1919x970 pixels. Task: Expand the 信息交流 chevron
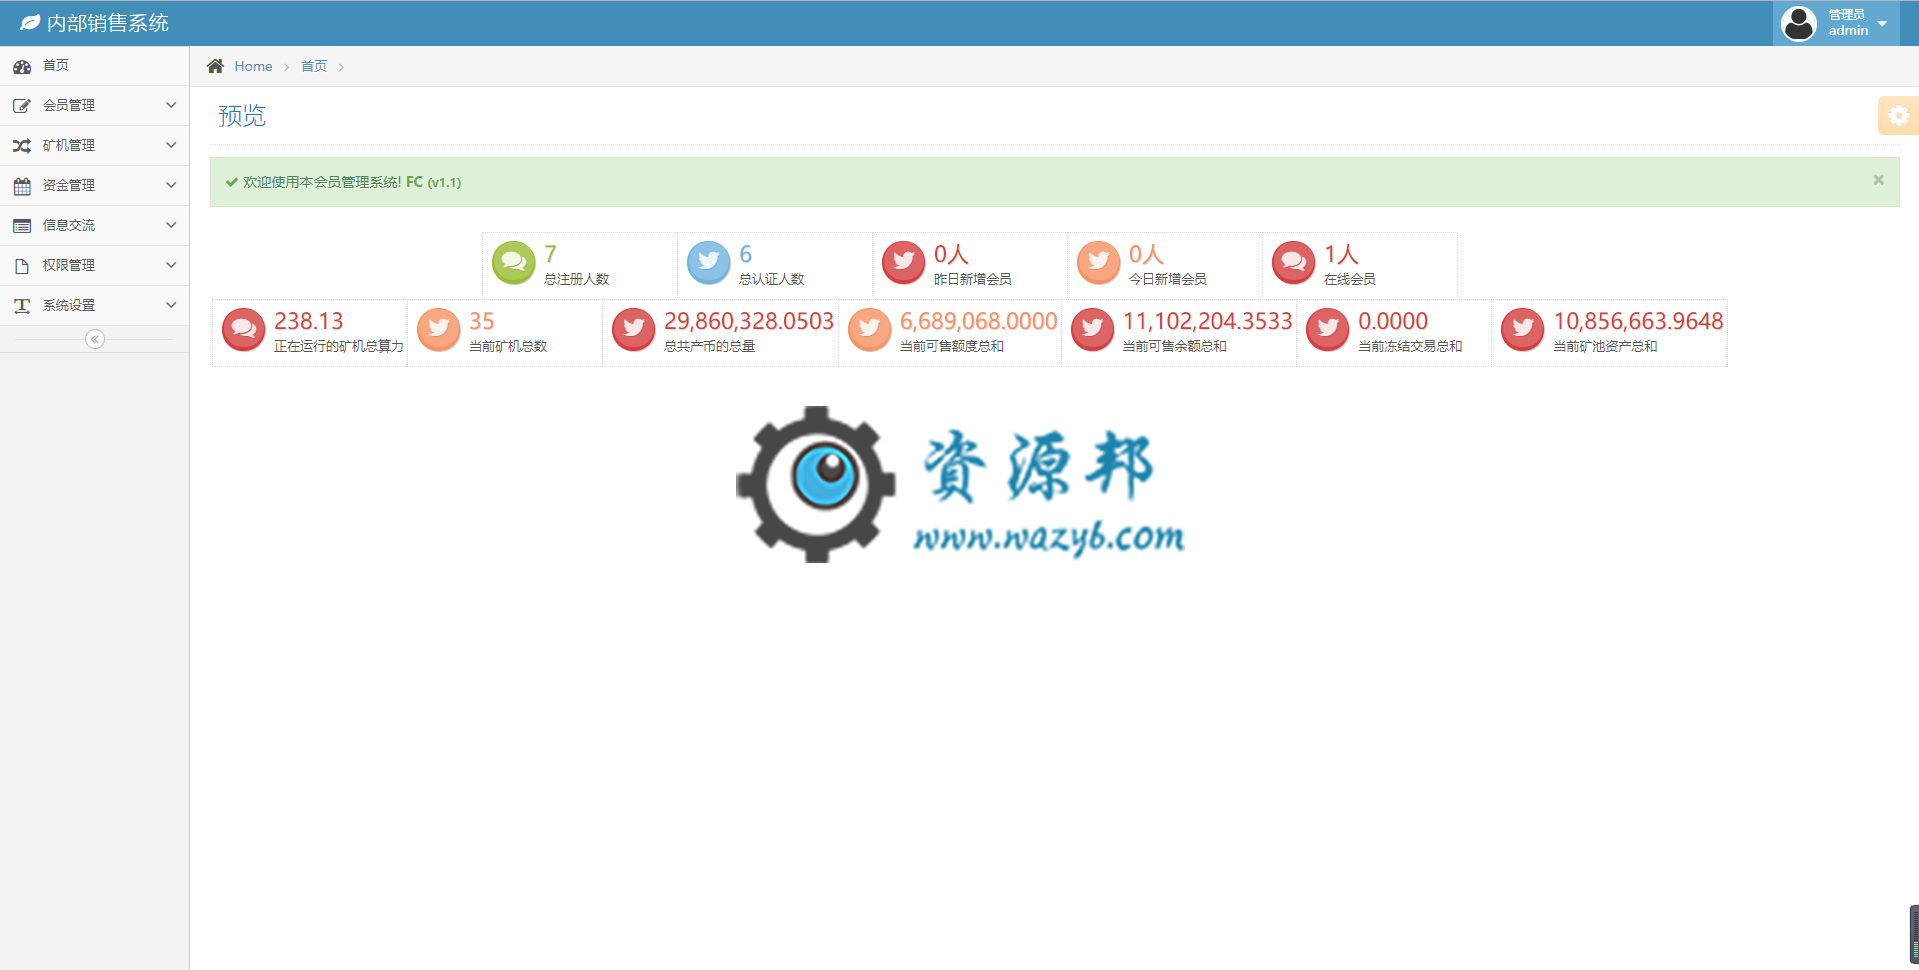coord(171,225)
